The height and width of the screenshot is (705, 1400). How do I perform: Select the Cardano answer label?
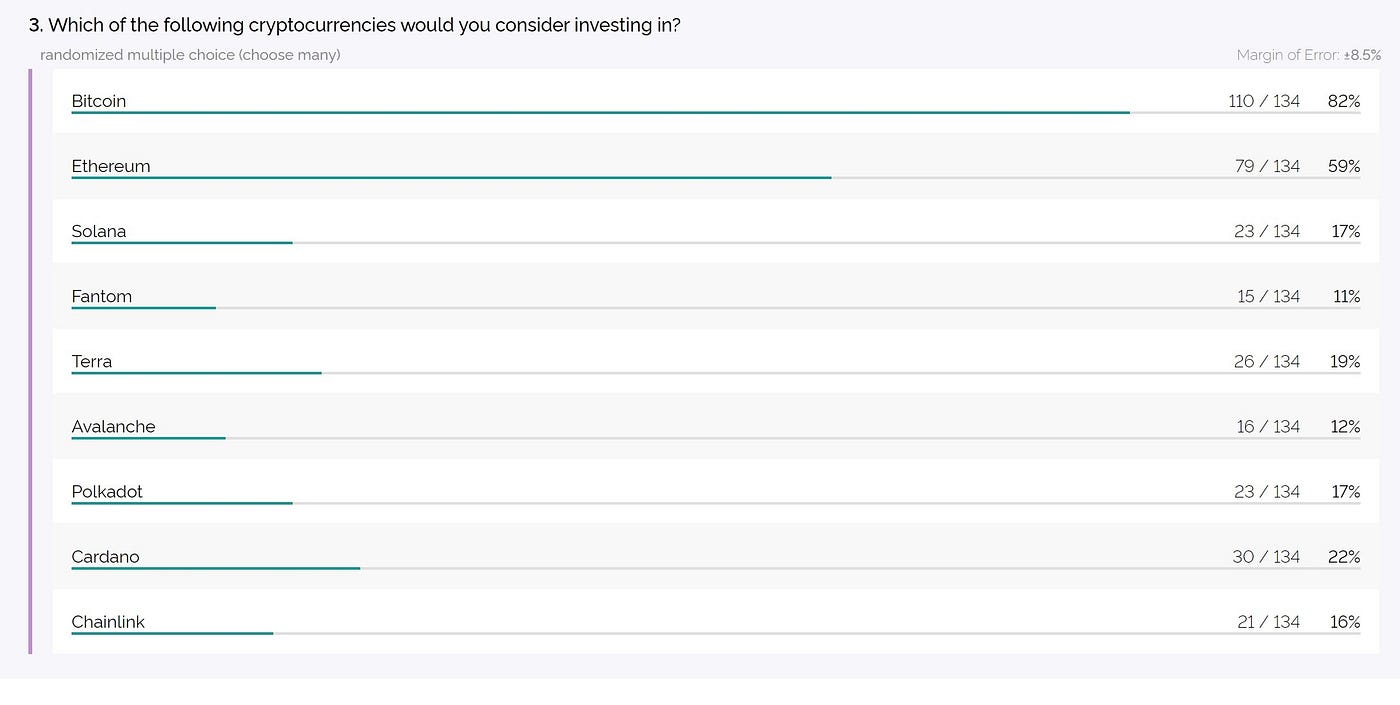tap(106, 556)
